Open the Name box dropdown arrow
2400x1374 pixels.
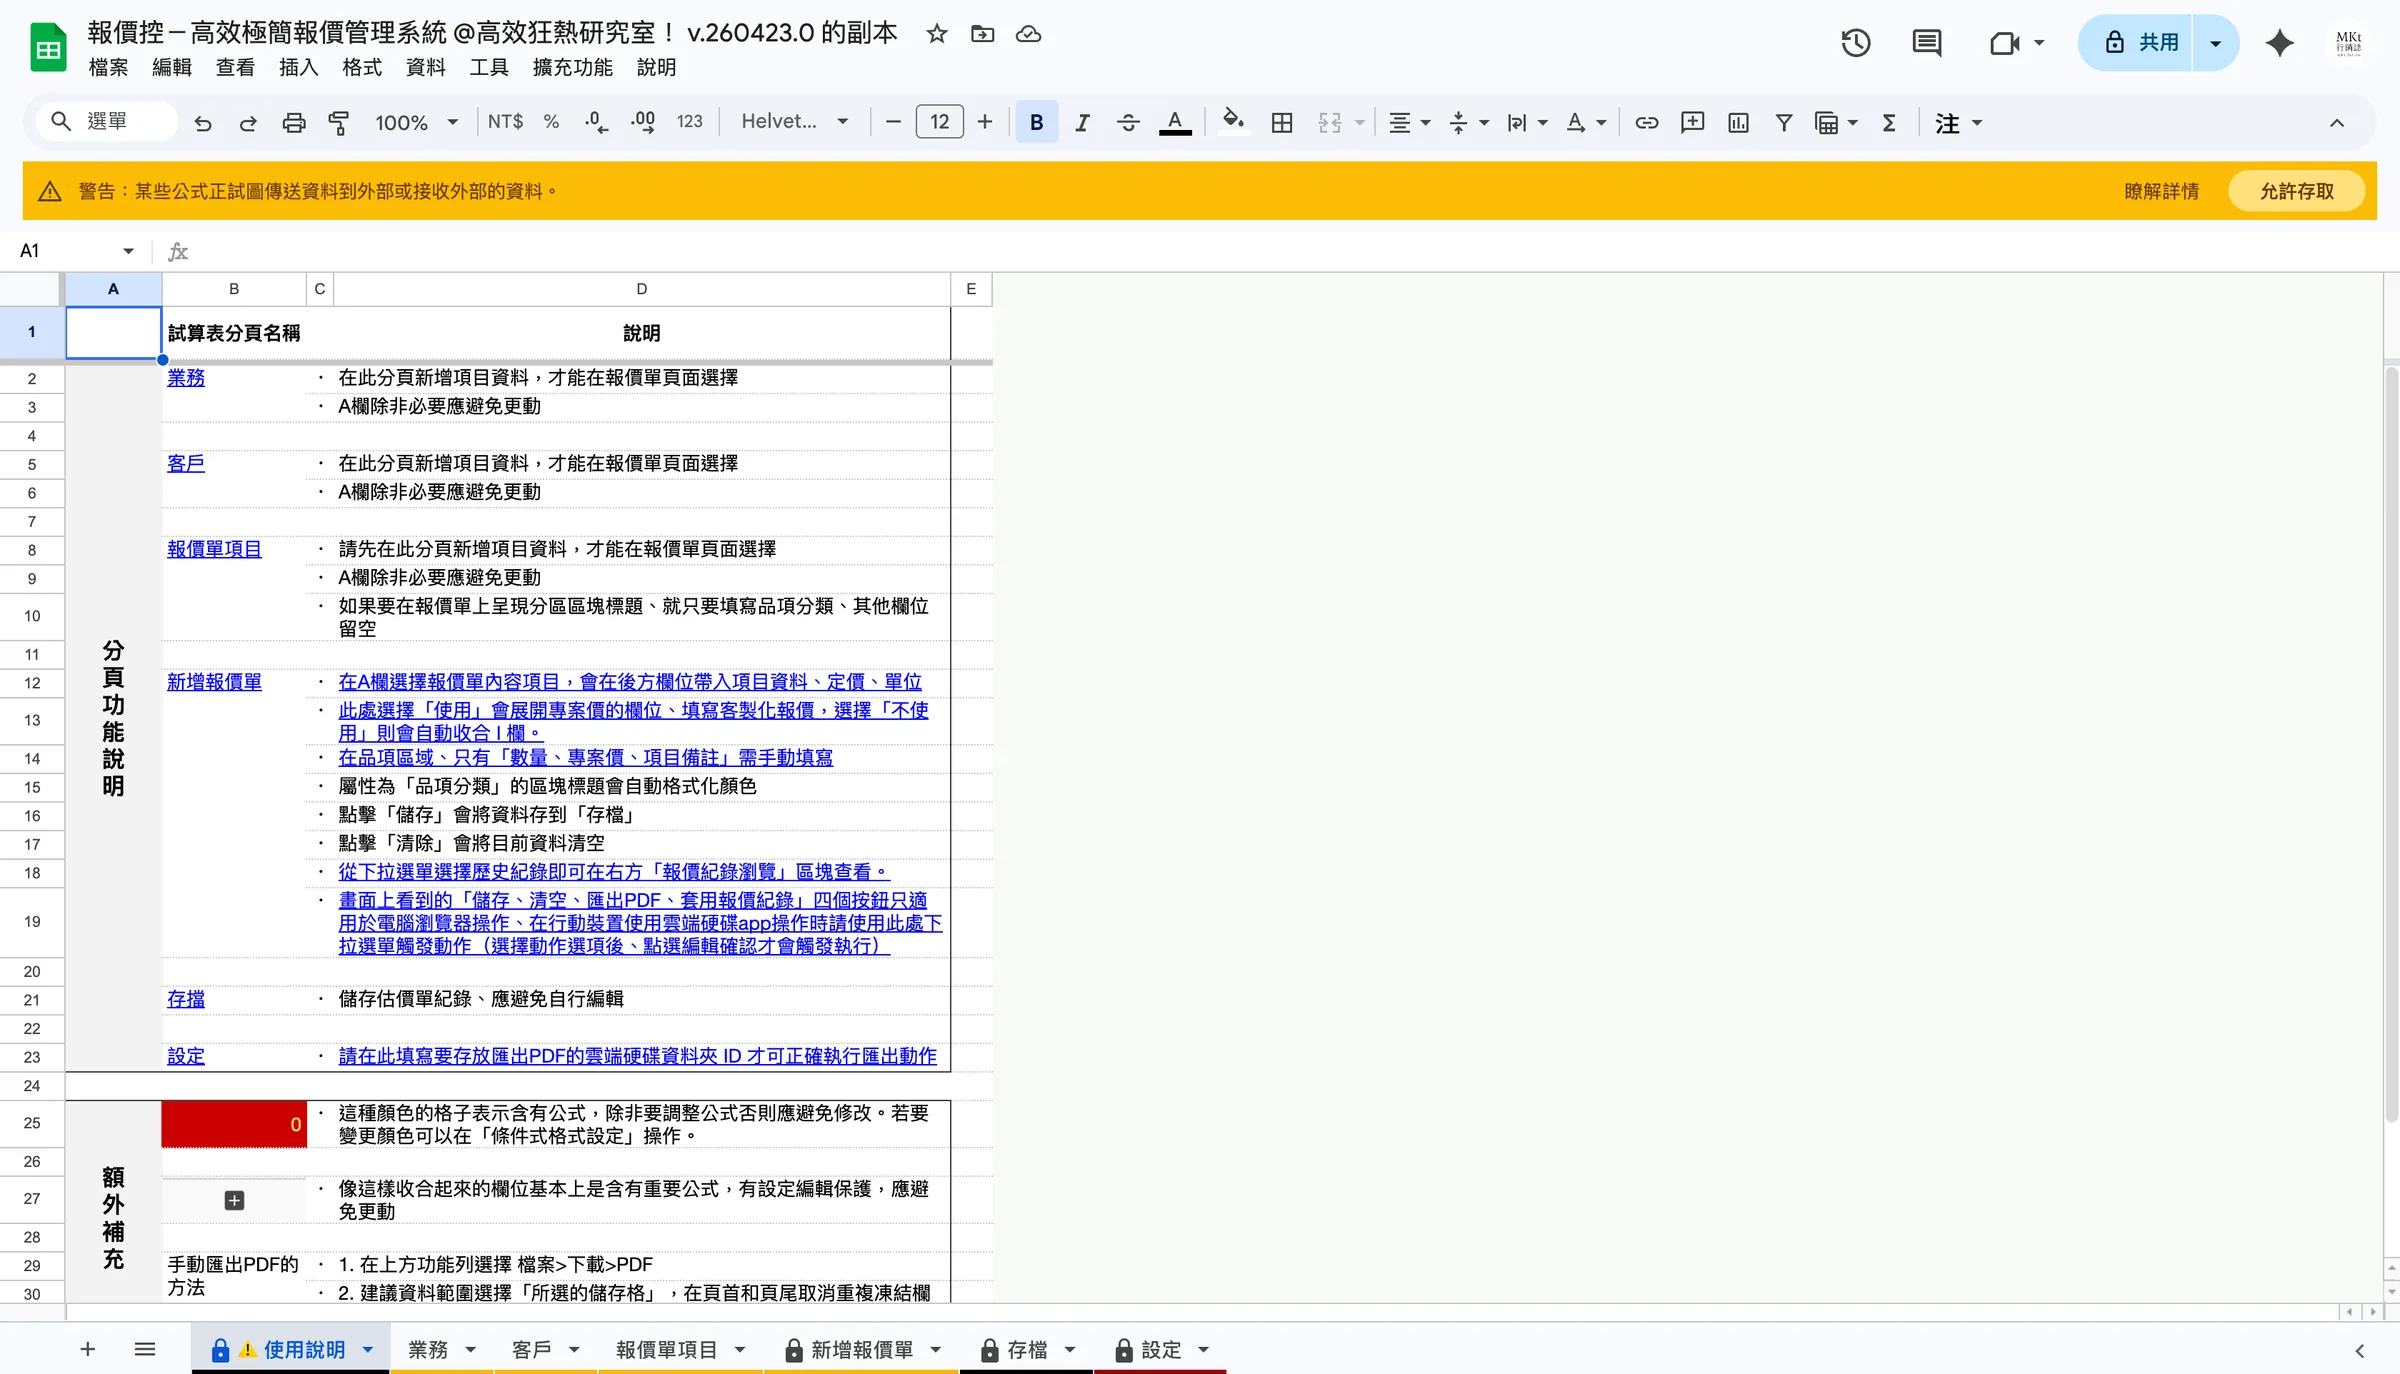128,251
